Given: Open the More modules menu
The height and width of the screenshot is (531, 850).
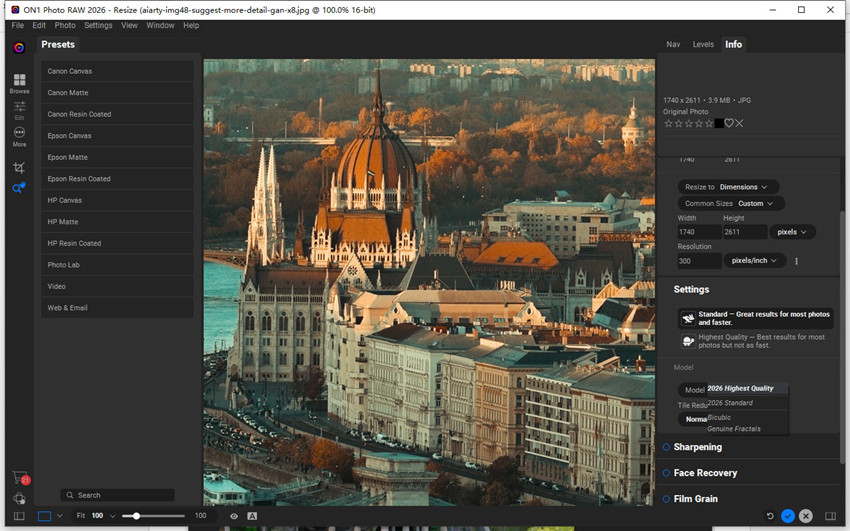Looking at the screenshot, I should click(19, 137).
